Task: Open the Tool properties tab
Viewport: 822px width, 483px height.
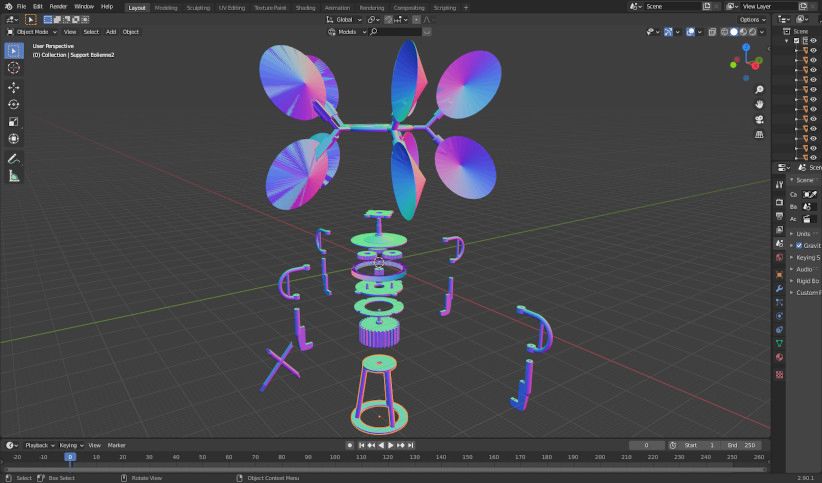Action: (780, 185)
